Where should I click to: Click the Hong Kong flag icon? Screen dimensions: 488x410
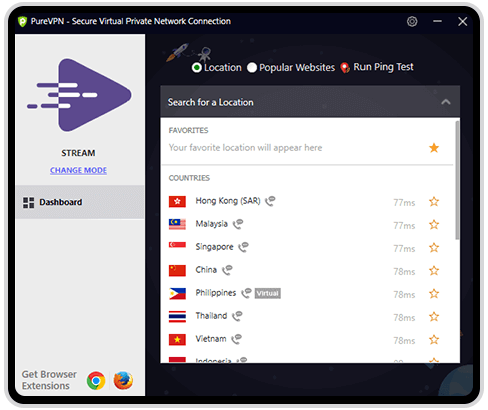pos(177,202)
